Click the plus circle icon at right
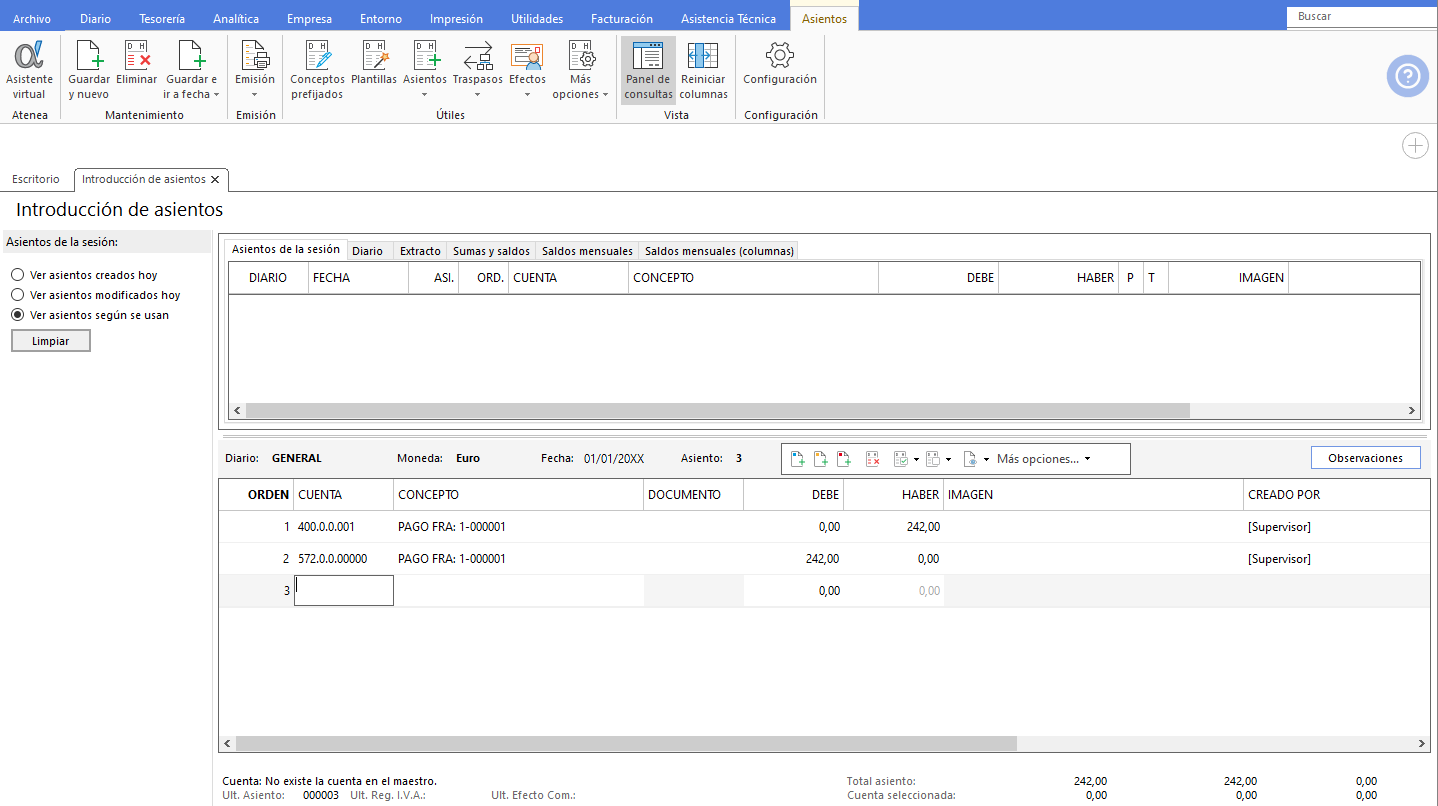Image resolution: width=1438 pixels, height=806 pixels. click(1415, 146)
